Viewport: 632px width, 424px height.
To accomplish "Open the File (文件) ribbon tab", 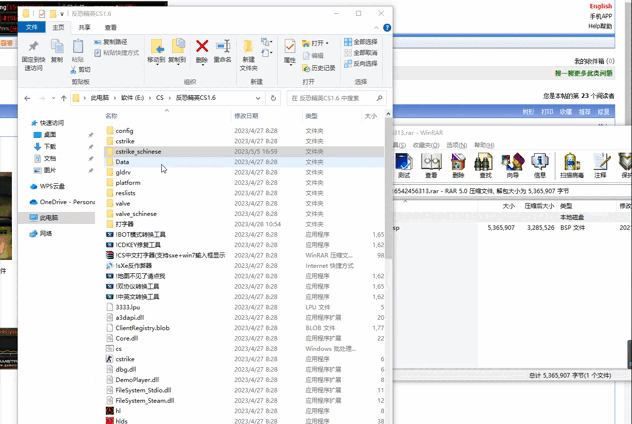I will (x=31, y=27).
